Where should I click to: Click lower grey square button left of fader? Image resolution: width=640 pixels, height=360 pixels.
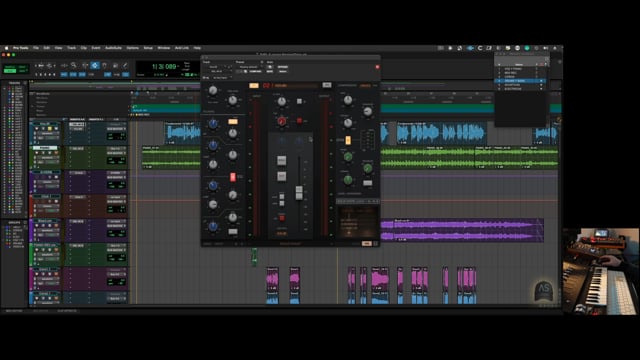282,176
